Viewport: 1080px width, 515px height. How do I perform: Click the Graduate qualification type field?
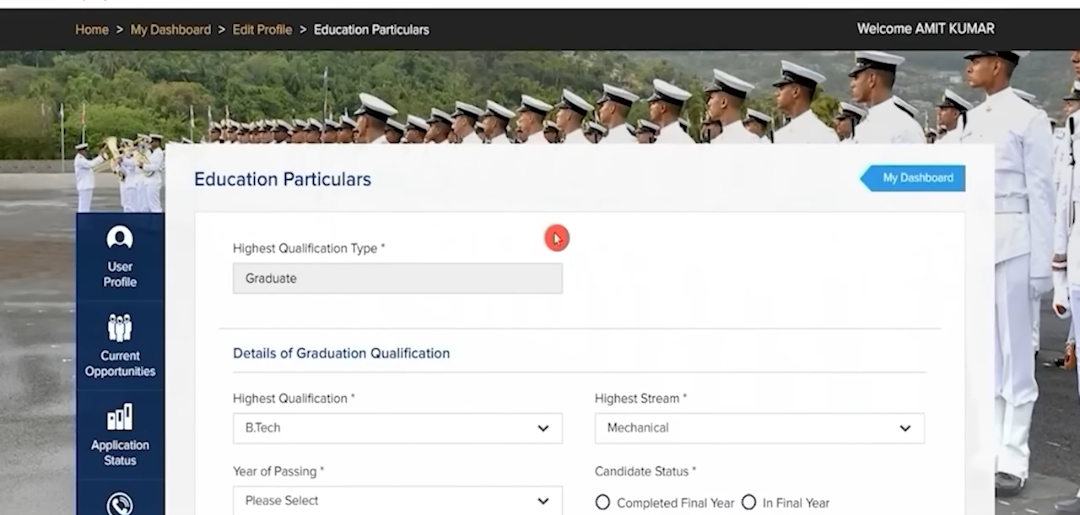[397, 279]
